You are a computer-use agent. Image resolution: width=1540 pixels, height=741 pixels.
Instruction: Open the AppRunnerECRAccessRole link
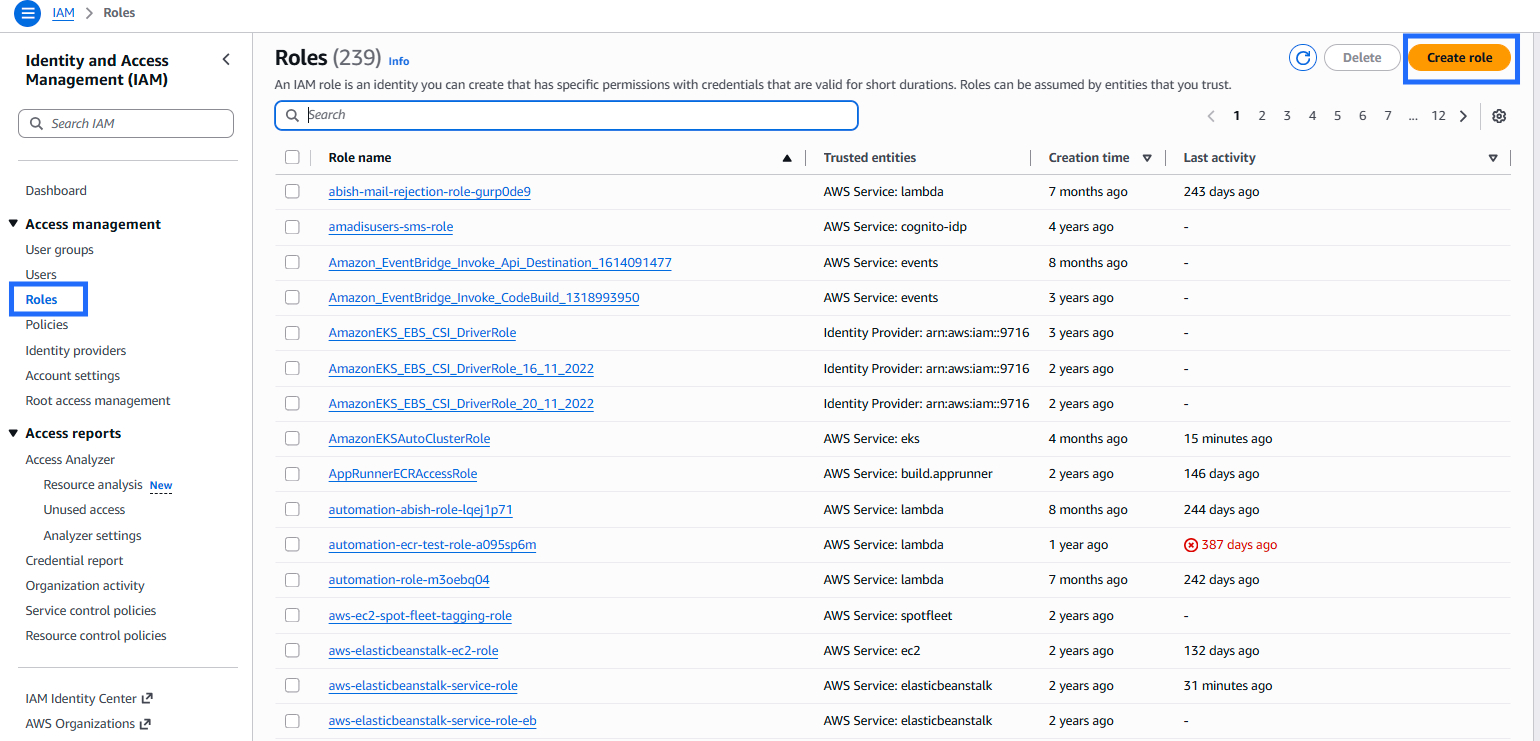point(402,474)
